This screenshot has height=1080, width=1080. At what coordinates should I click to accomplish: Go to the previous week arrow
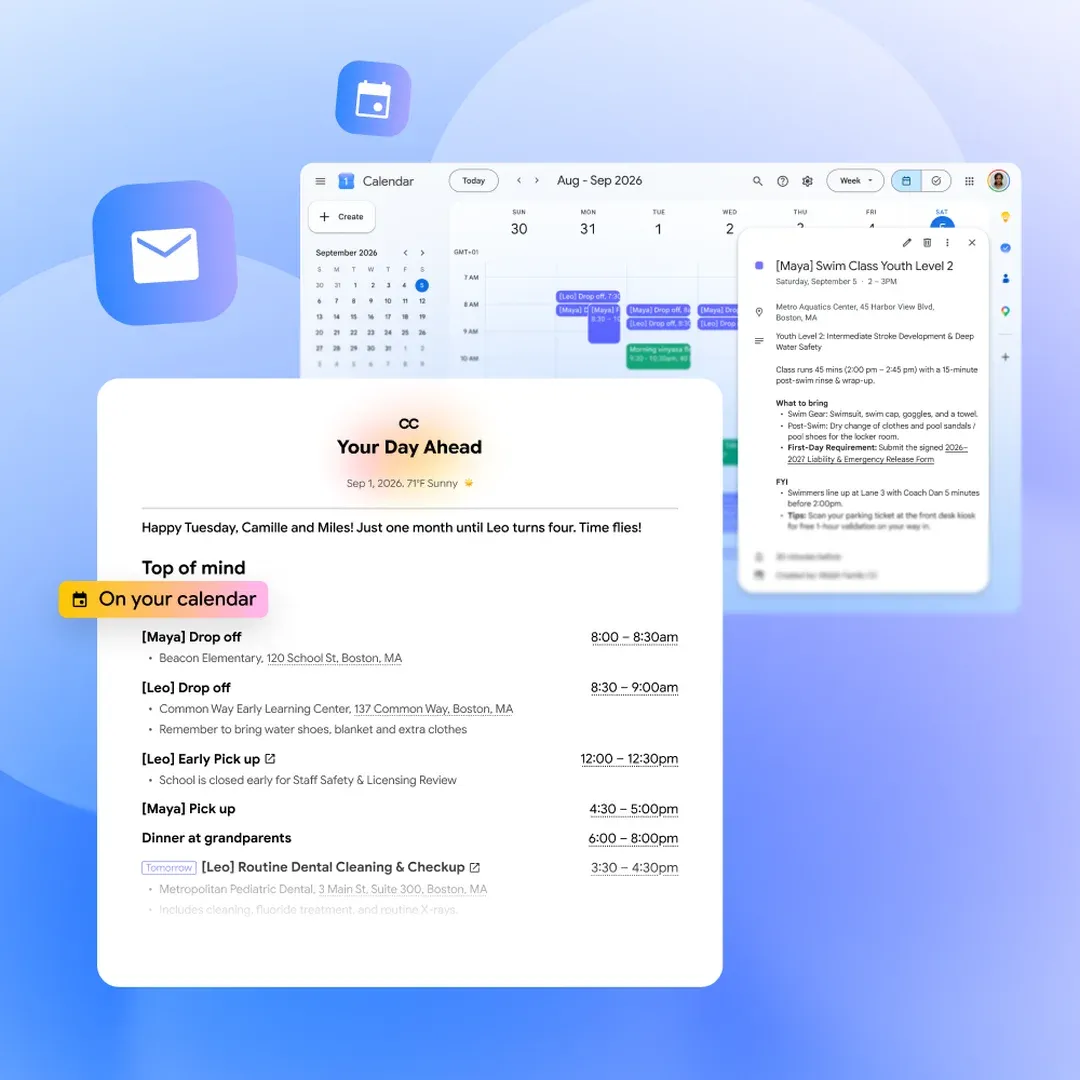(x=519, y=180)
